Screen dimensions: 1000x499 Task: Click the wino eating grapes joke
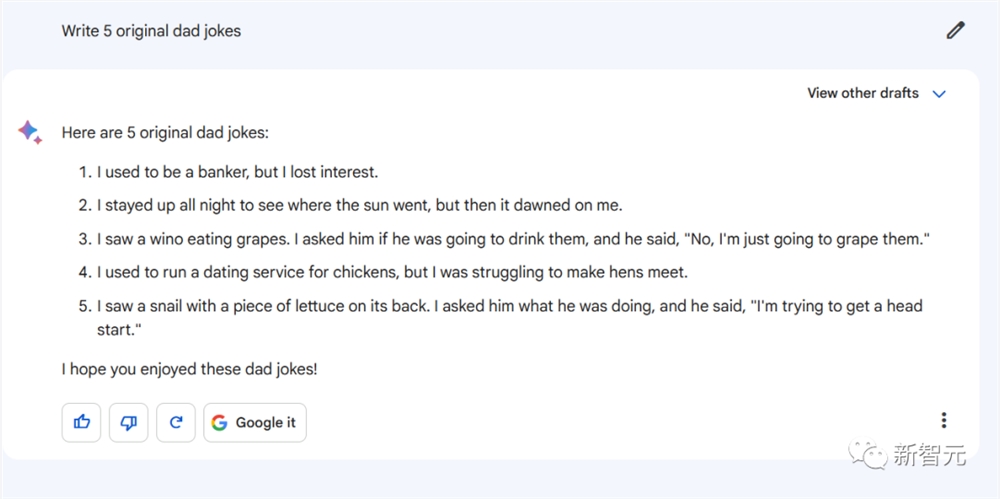pyautogui.click(x=513, y=239)
